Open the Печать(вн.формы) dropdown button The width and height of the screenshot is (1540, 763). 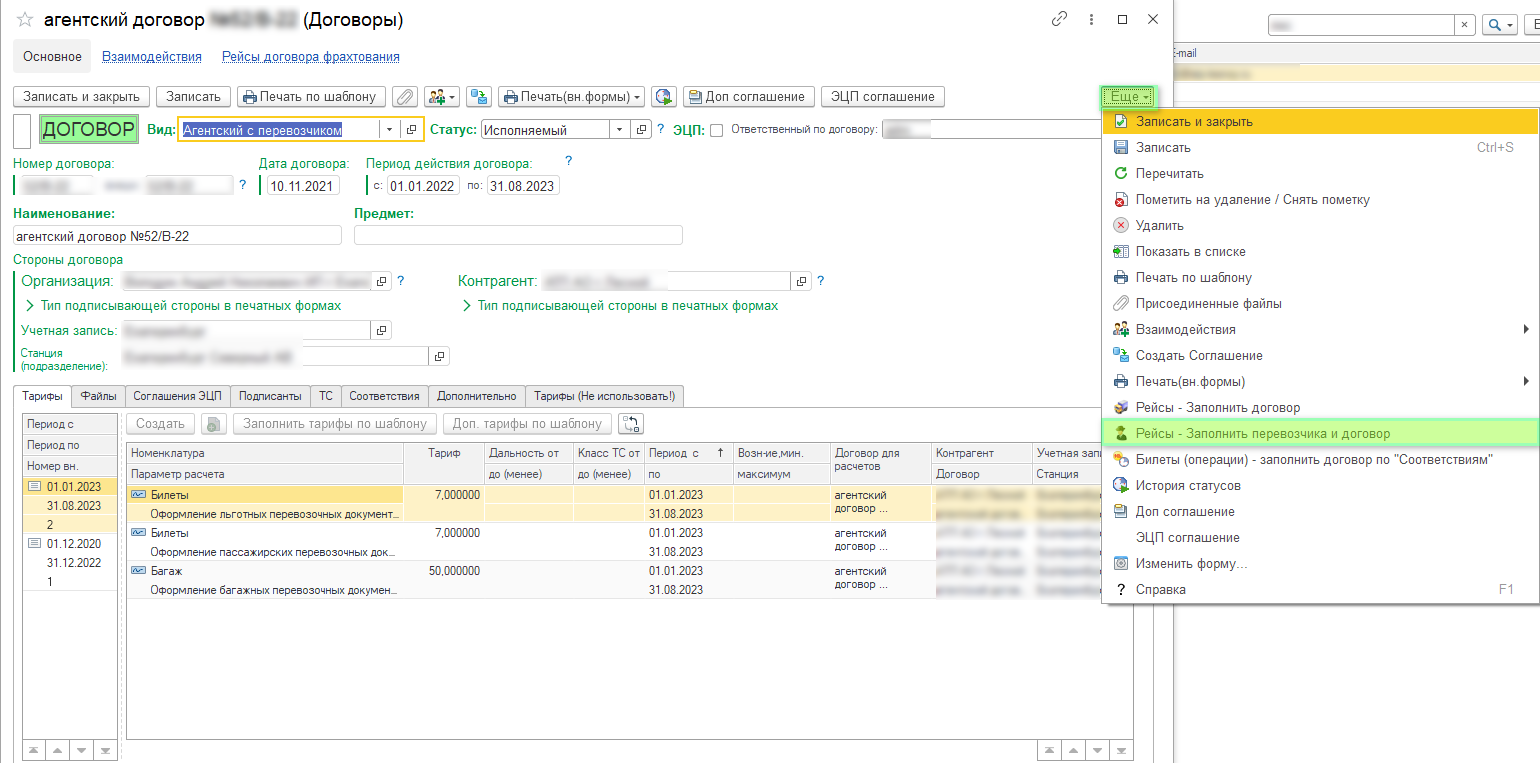[571, 97]
